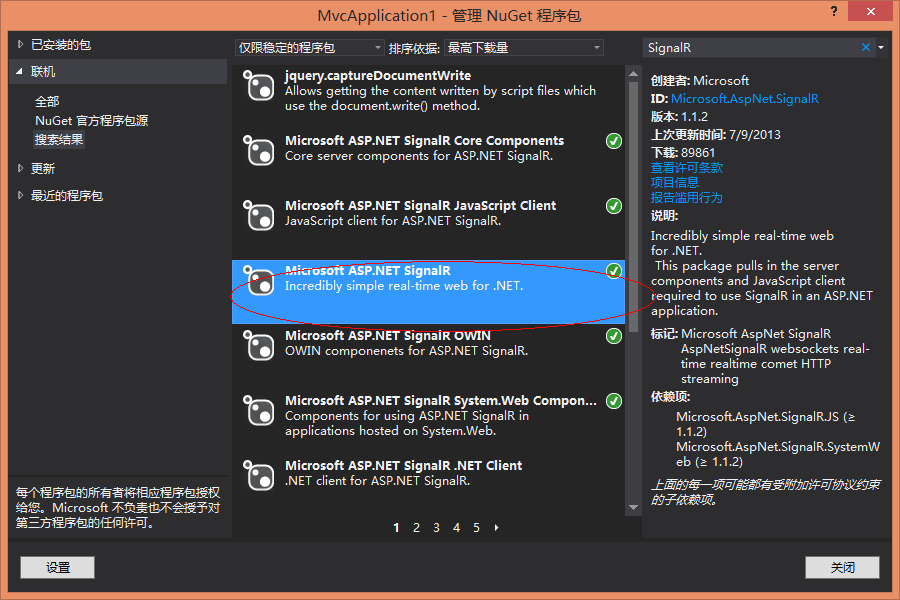Open the 仅限稳定的程序包 dropdown

point(309,48)
